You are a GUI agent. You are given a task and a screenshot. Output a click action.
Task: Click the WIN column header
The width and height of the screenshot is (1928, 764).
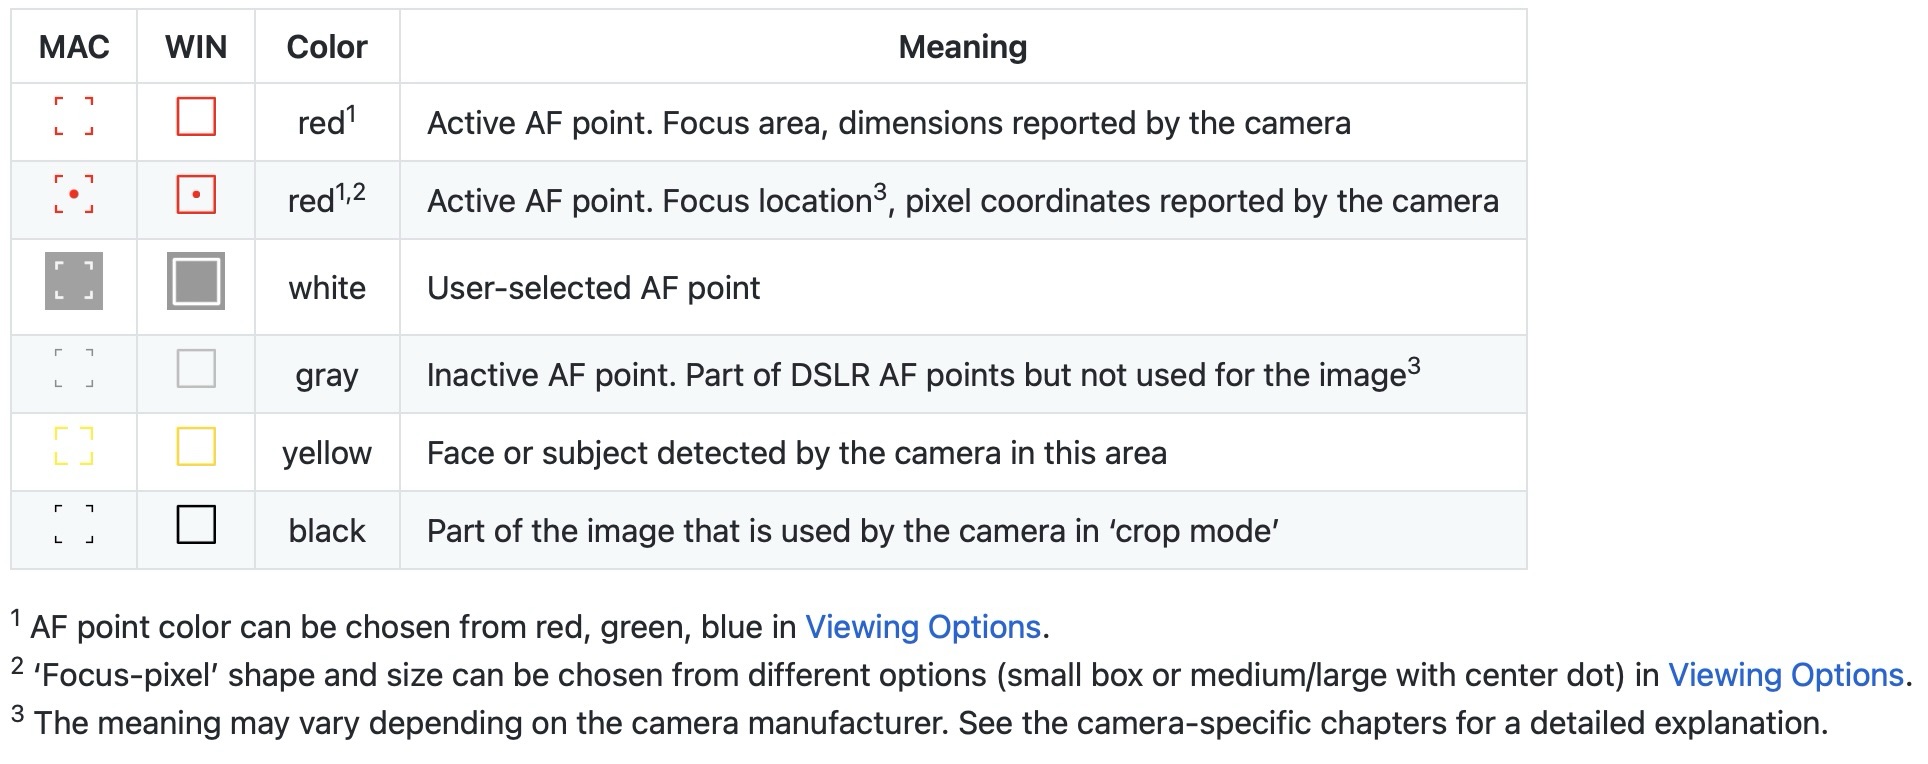click(196, 47)
